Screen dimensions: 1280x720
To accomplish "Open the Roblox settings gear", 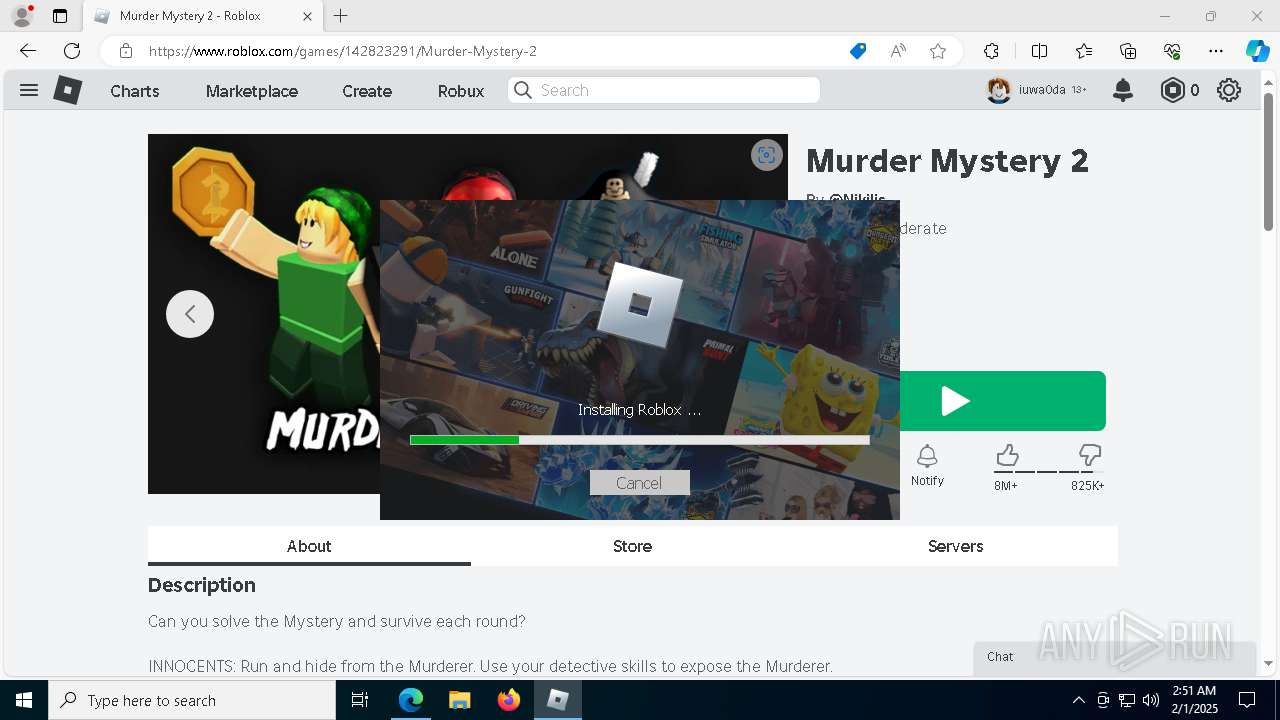I will [x=1229, y=90].
